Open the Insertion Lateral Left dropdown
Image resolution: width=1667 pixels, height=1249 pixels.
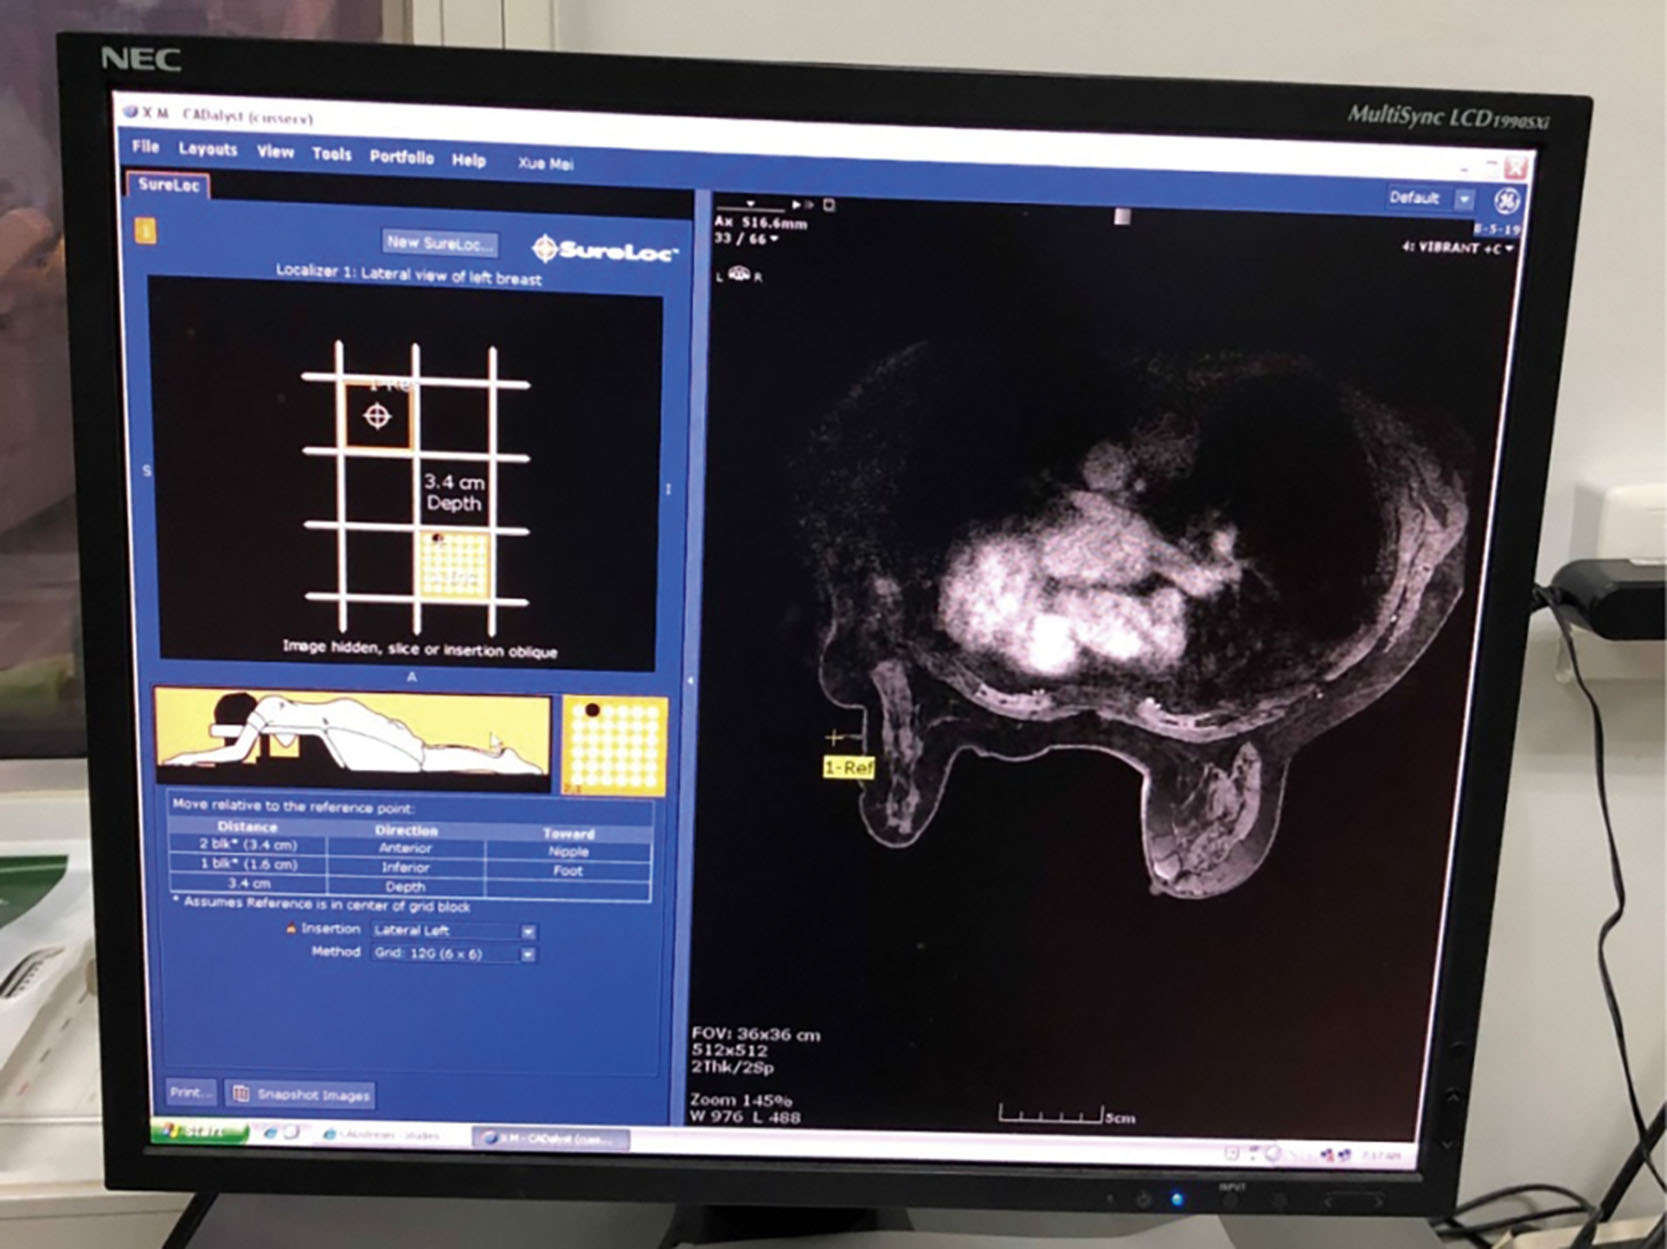point(527,931)
